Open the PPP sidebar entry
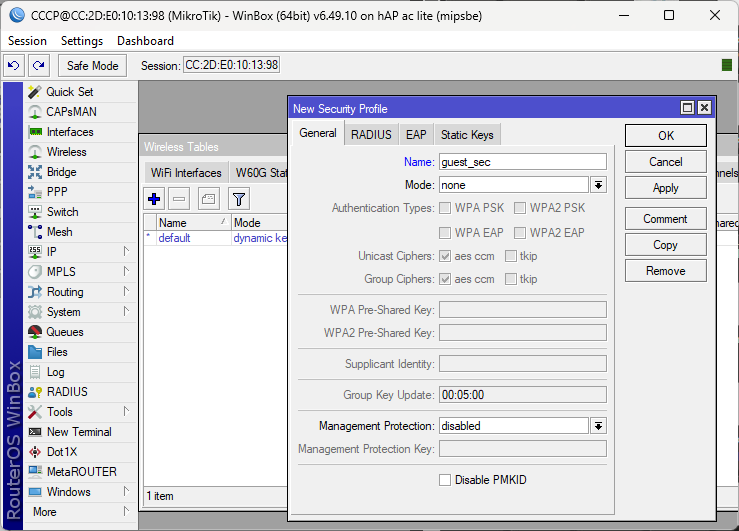This screenshot has width=739, height=531. pos(81,192)
